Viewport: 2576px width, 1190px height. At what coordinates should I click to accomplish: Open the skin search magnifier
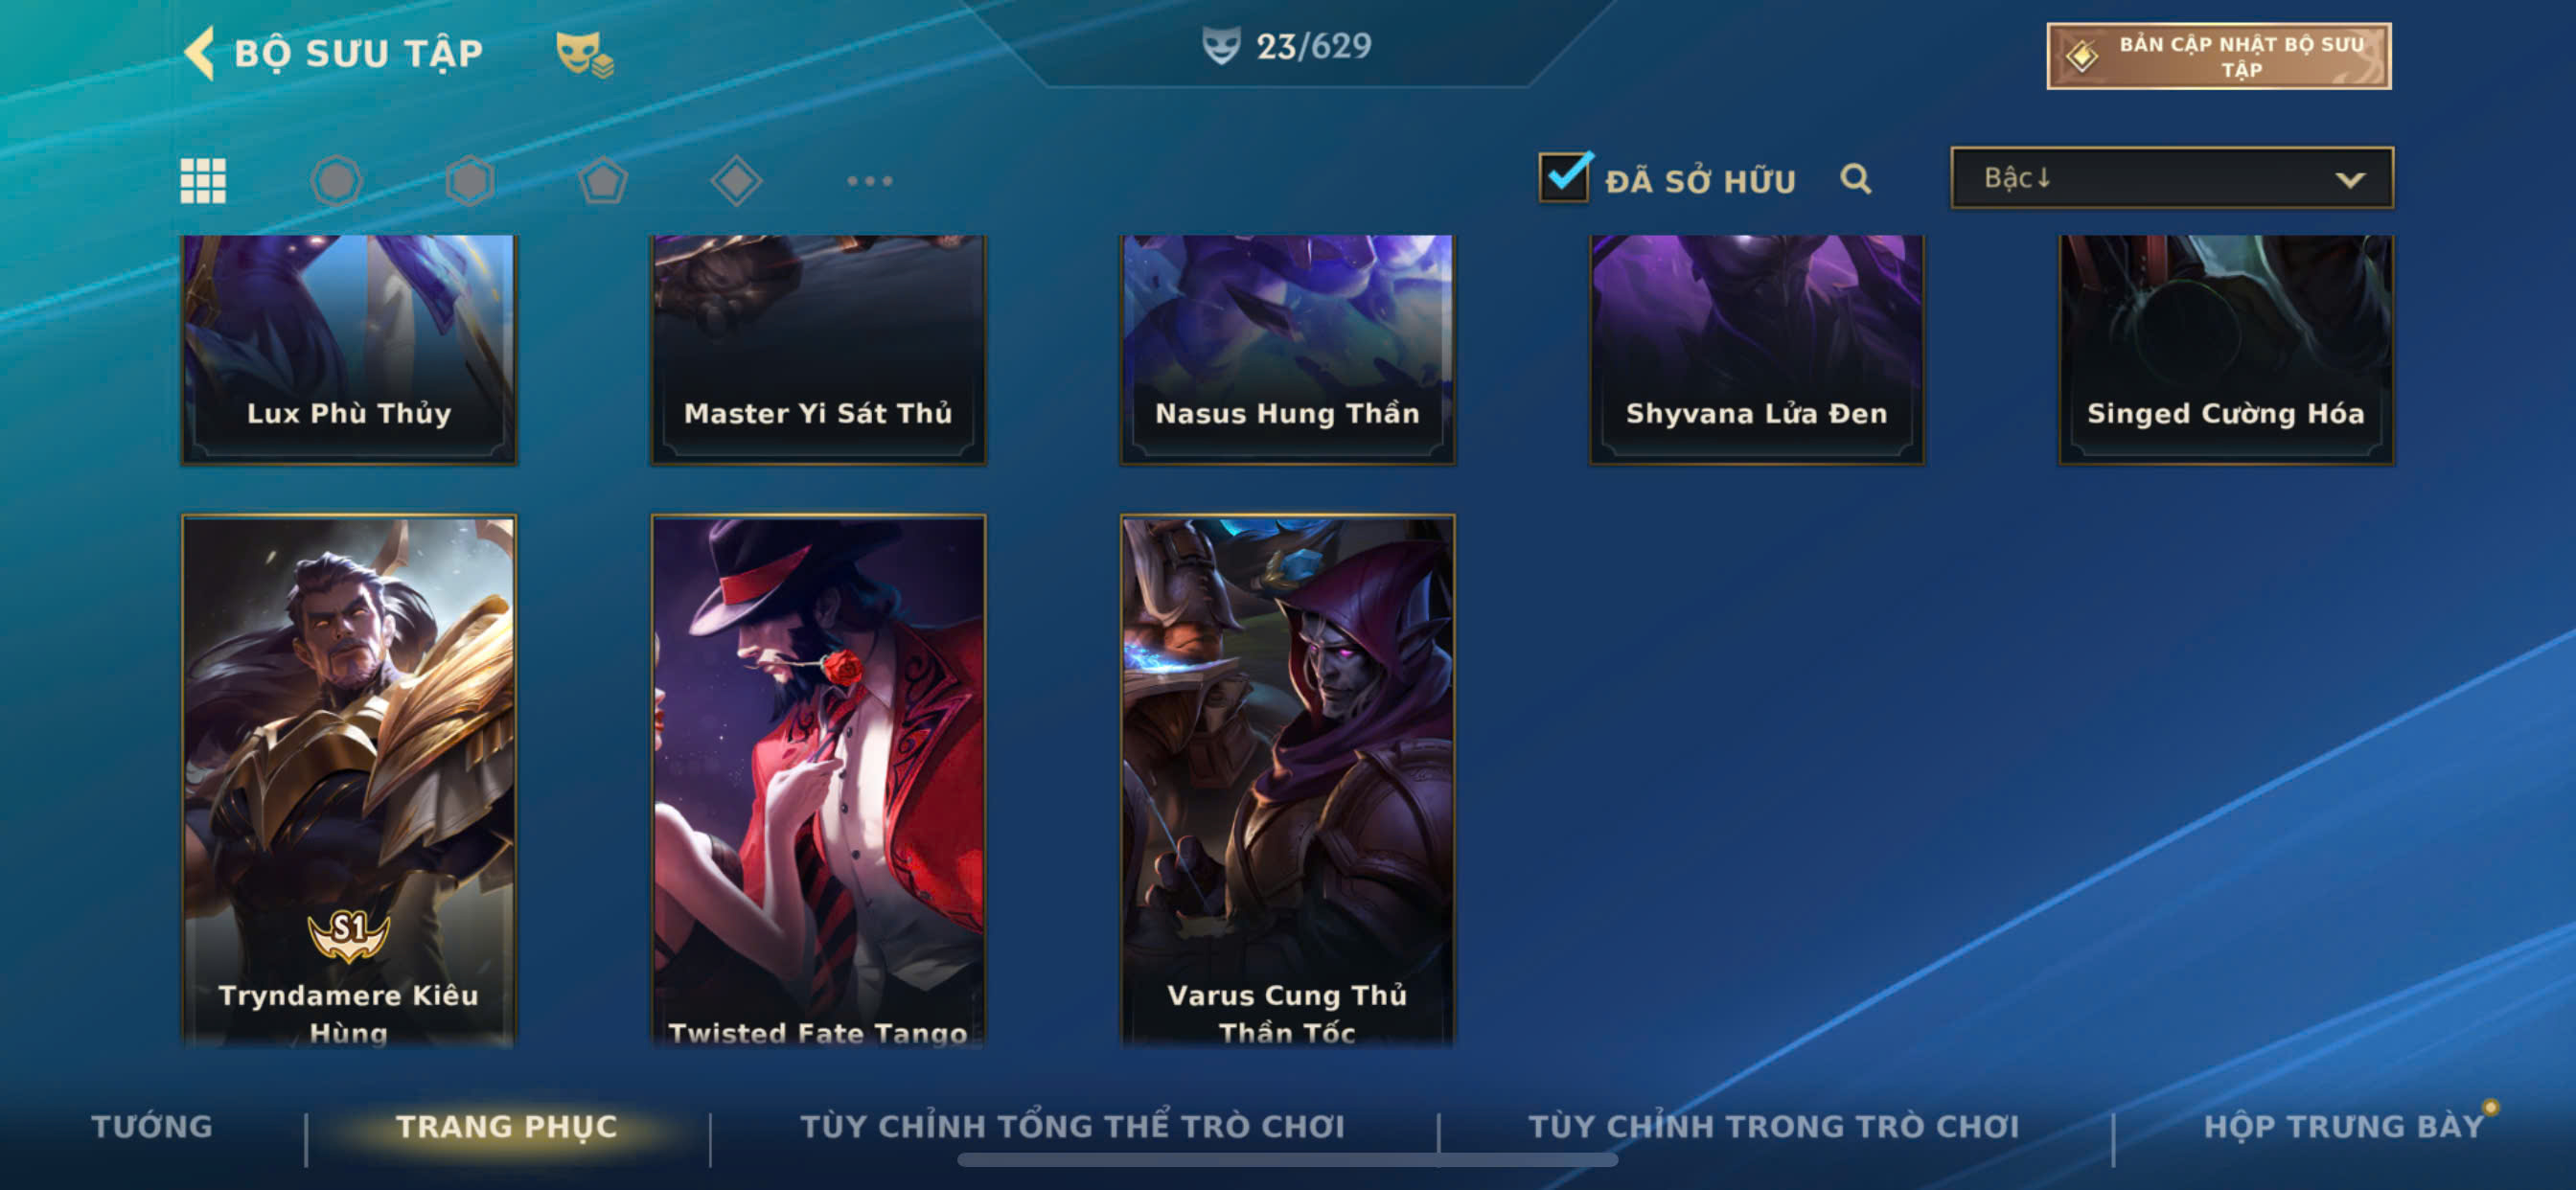(x=1856, y=179)
